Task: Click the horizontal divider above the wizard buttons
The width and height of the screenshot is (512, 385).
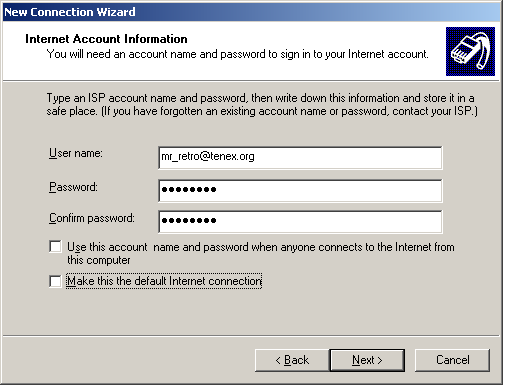Action: 251,336
